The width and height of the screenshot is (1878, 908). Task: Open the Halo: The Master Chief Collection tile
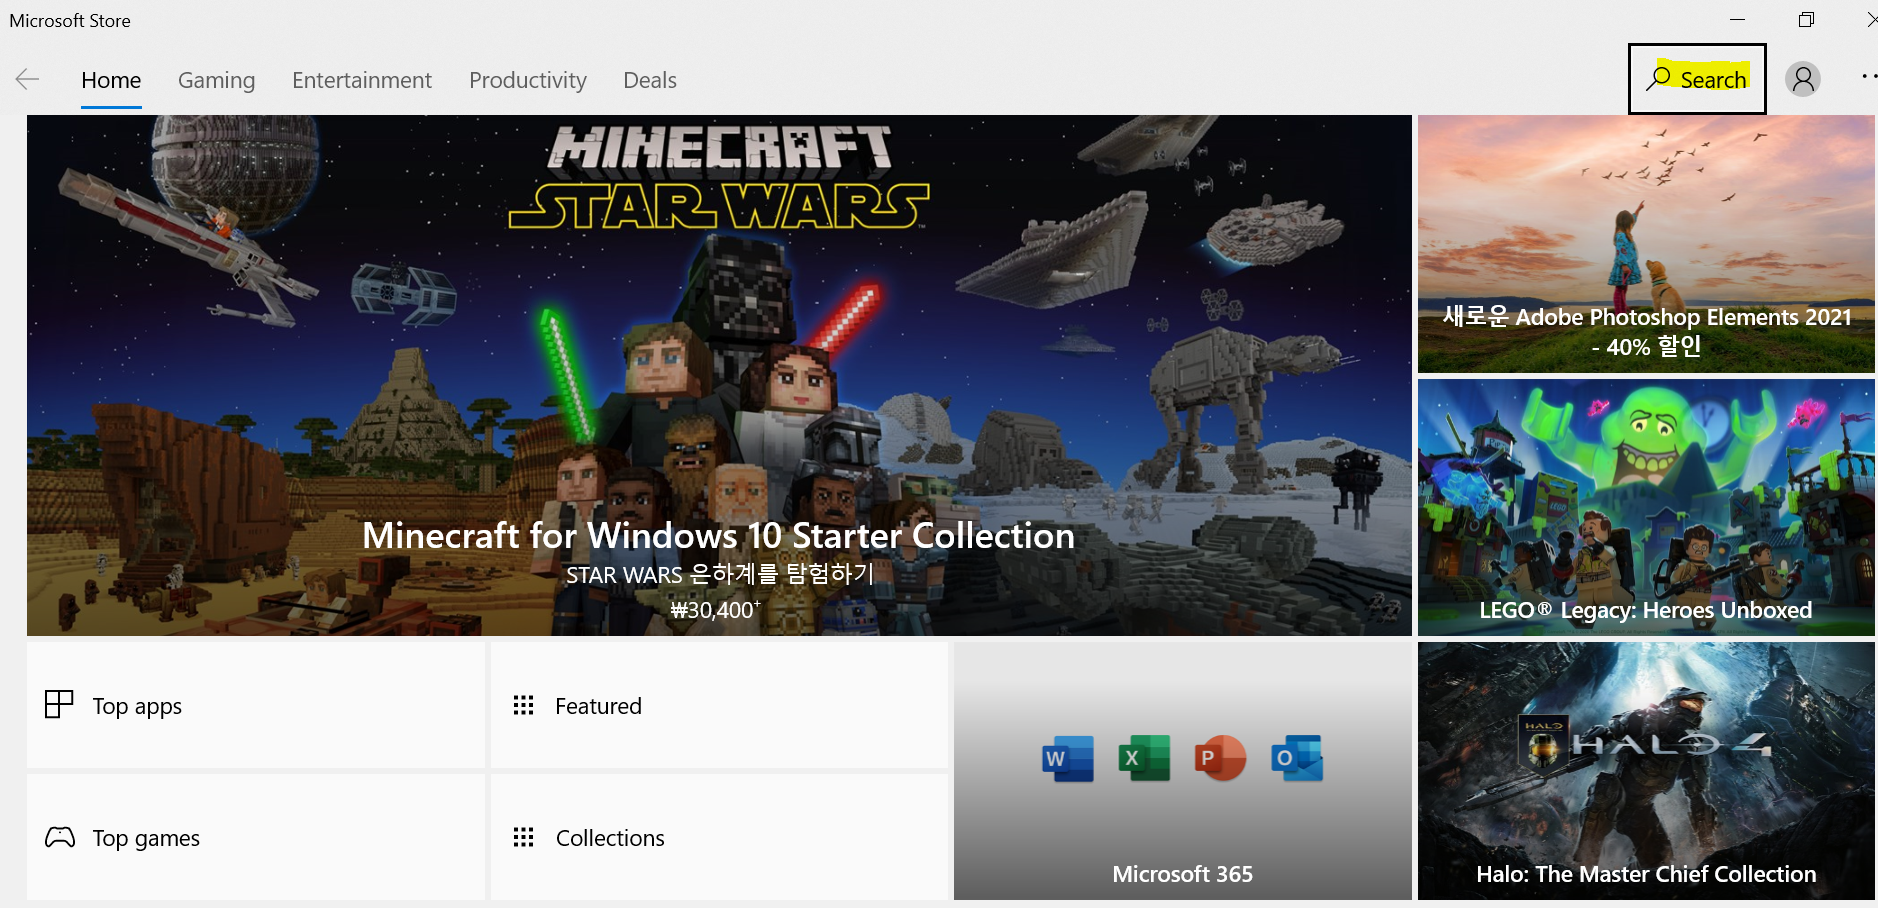[x=1646, y=771]
